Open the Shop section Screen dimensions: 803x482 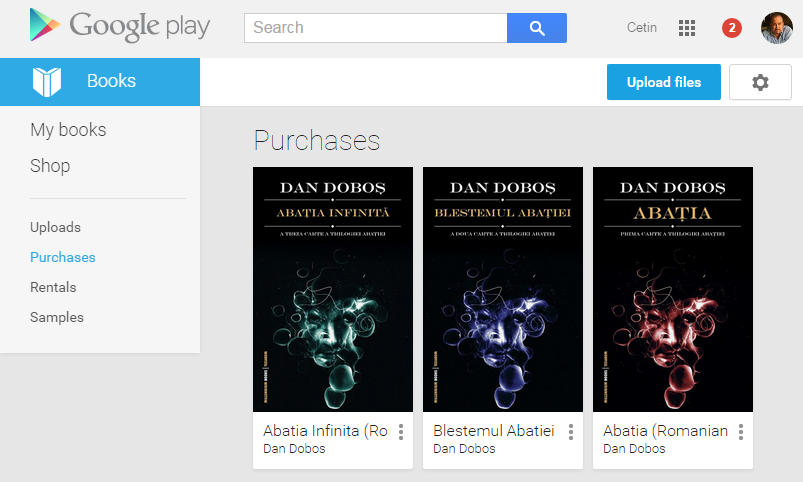click(x=50, y=165)
